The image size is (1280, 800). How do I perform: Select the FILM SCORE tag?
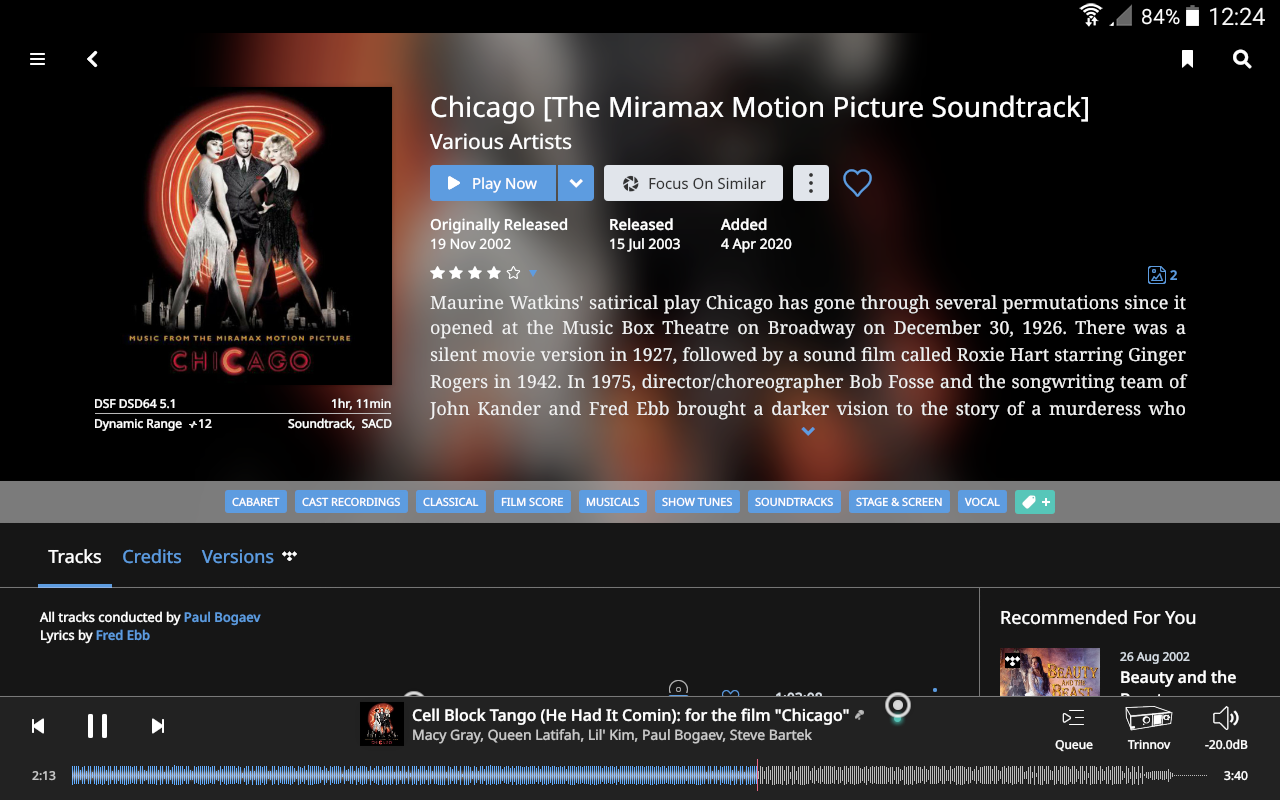(x=532, y=502)
